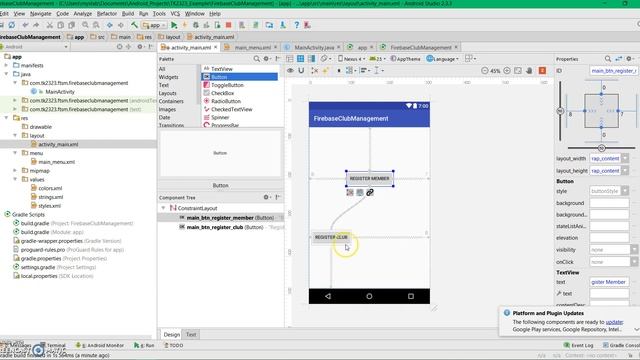Select Layouts category in Palette
The height and width of the screenshot is (360, 640).
pos(168,93)
